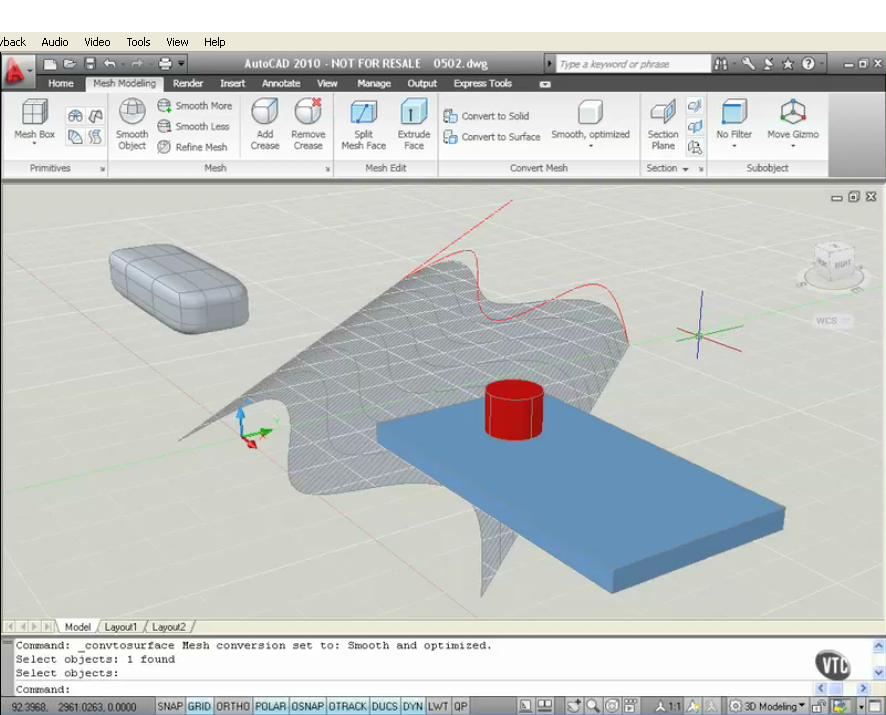886x715 pixels.
Task: Click the Tabulated Surface mesh icon
Action: pos(95,136)
